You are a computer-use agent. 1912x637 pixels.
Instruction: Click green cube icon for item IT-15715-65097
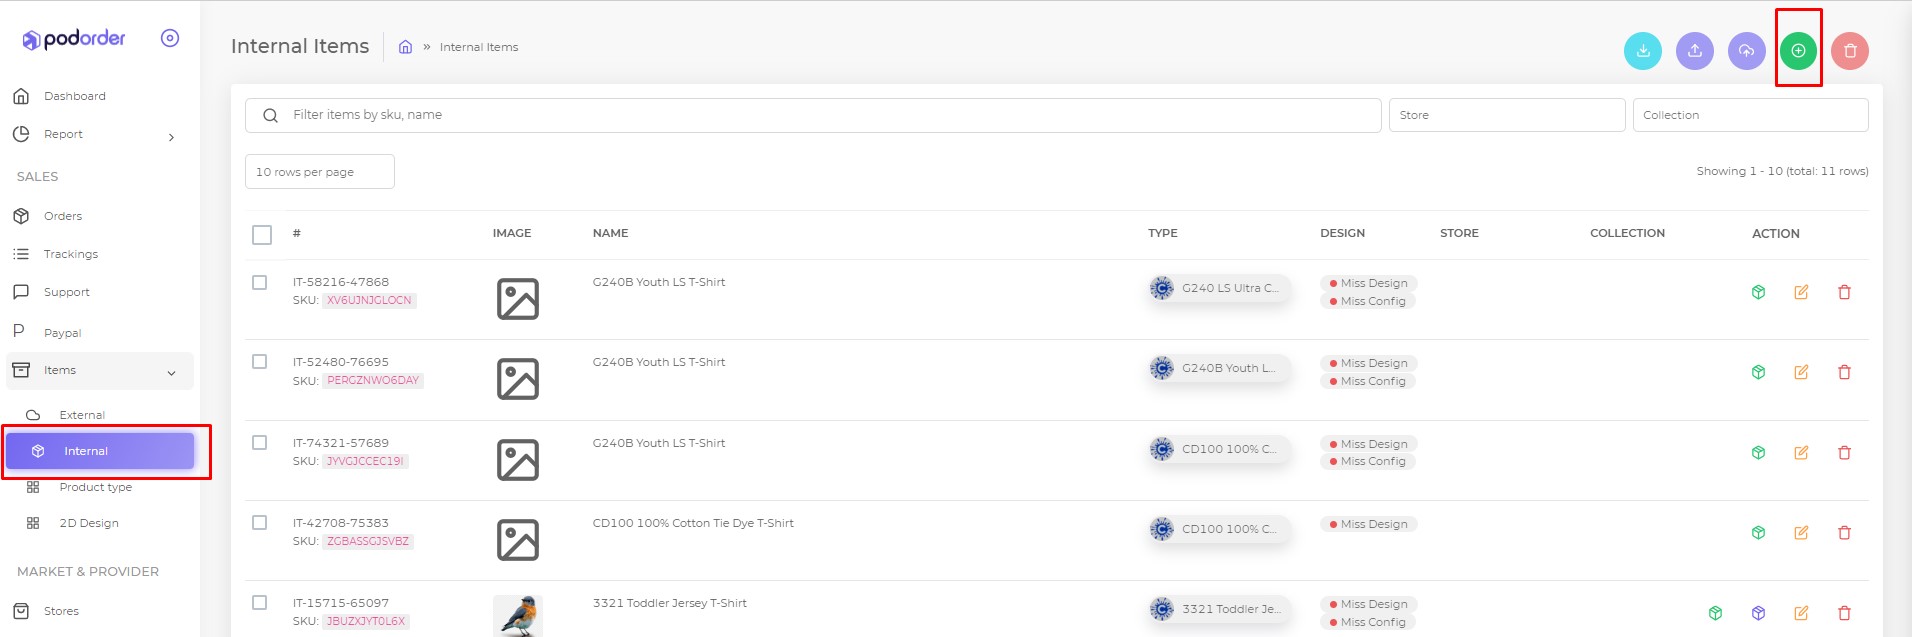coord(1715,613)
